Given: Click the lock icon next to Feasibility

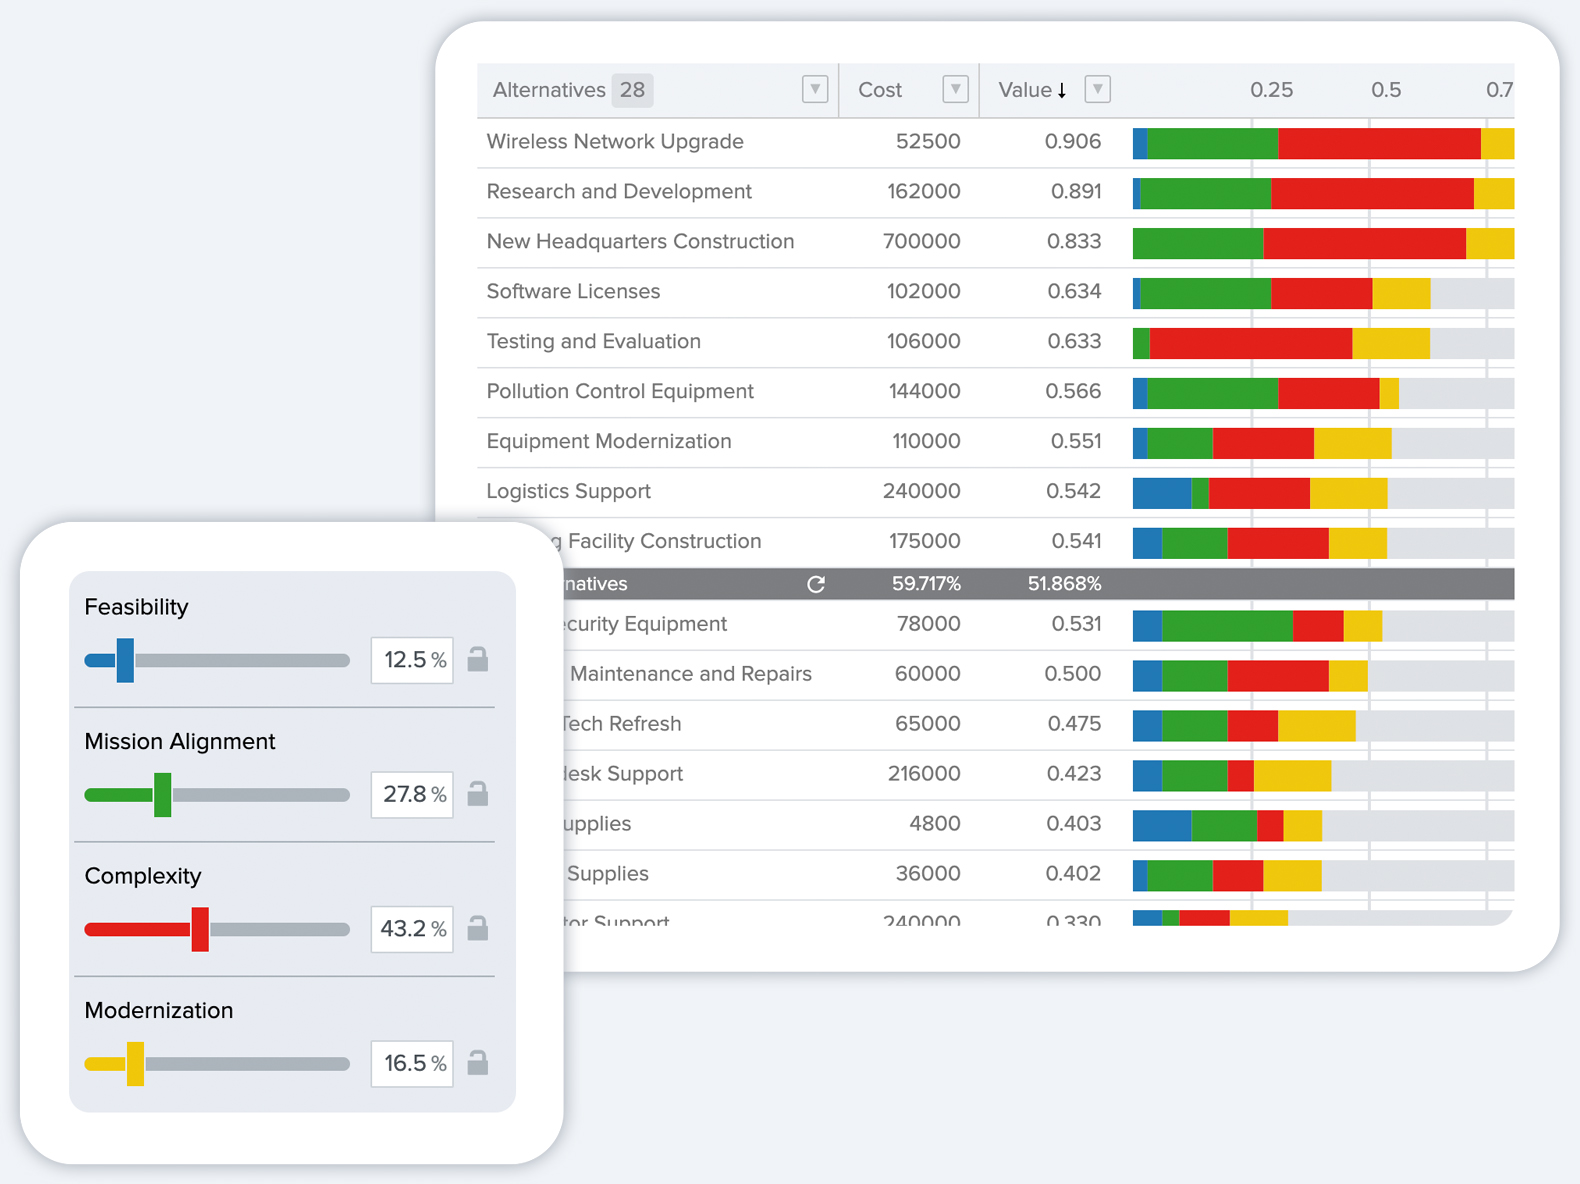Looking at the screenshot, I should coord(478,659).
